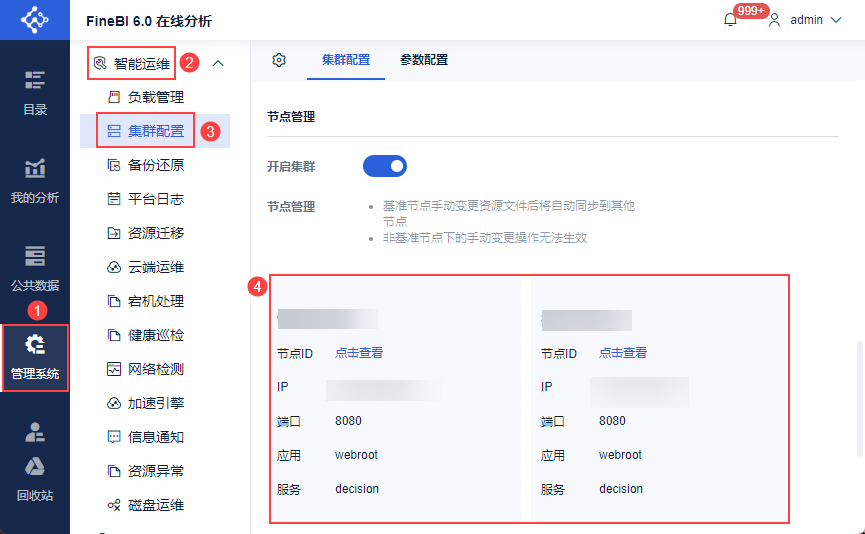Select 信息通知 menu item
The height and width of the screenshot is (534, 865).
(x=155, y=437)
